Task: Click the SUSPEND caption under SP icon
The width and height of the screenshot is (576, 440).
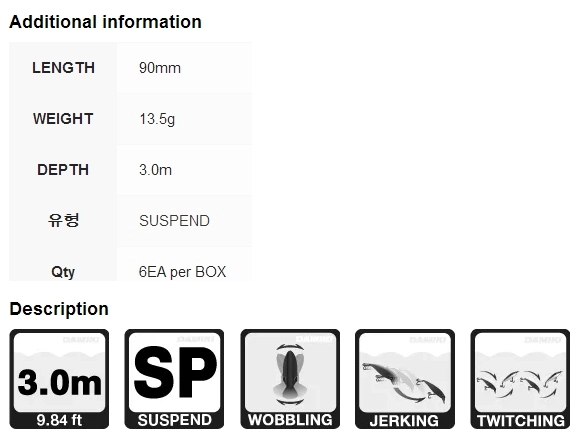Action: (174, 420)
